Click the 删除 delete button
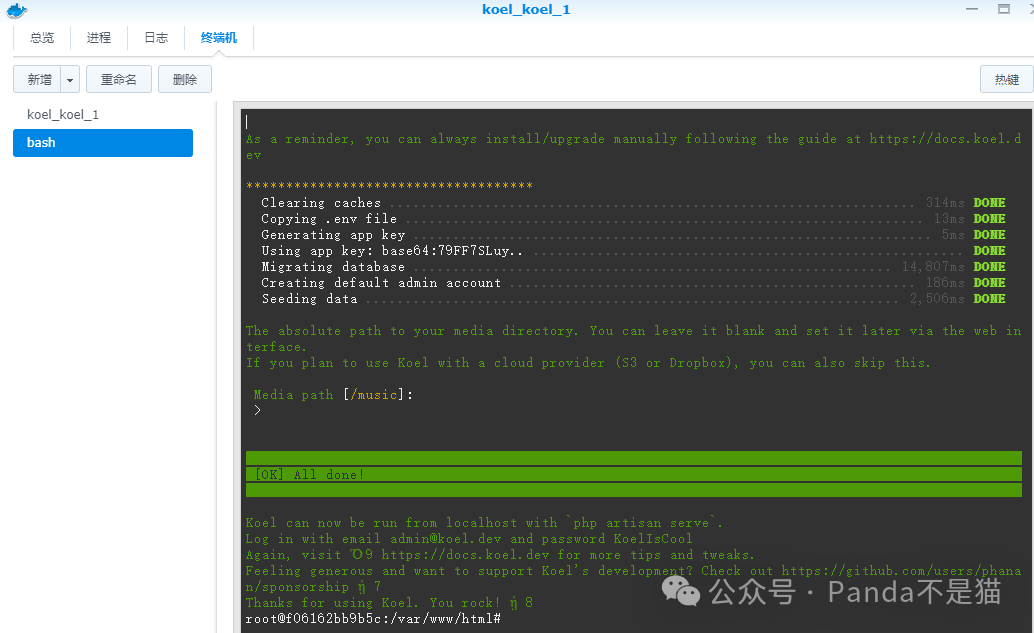Viewport: 1034px width, 633px height. click(185, 79)
